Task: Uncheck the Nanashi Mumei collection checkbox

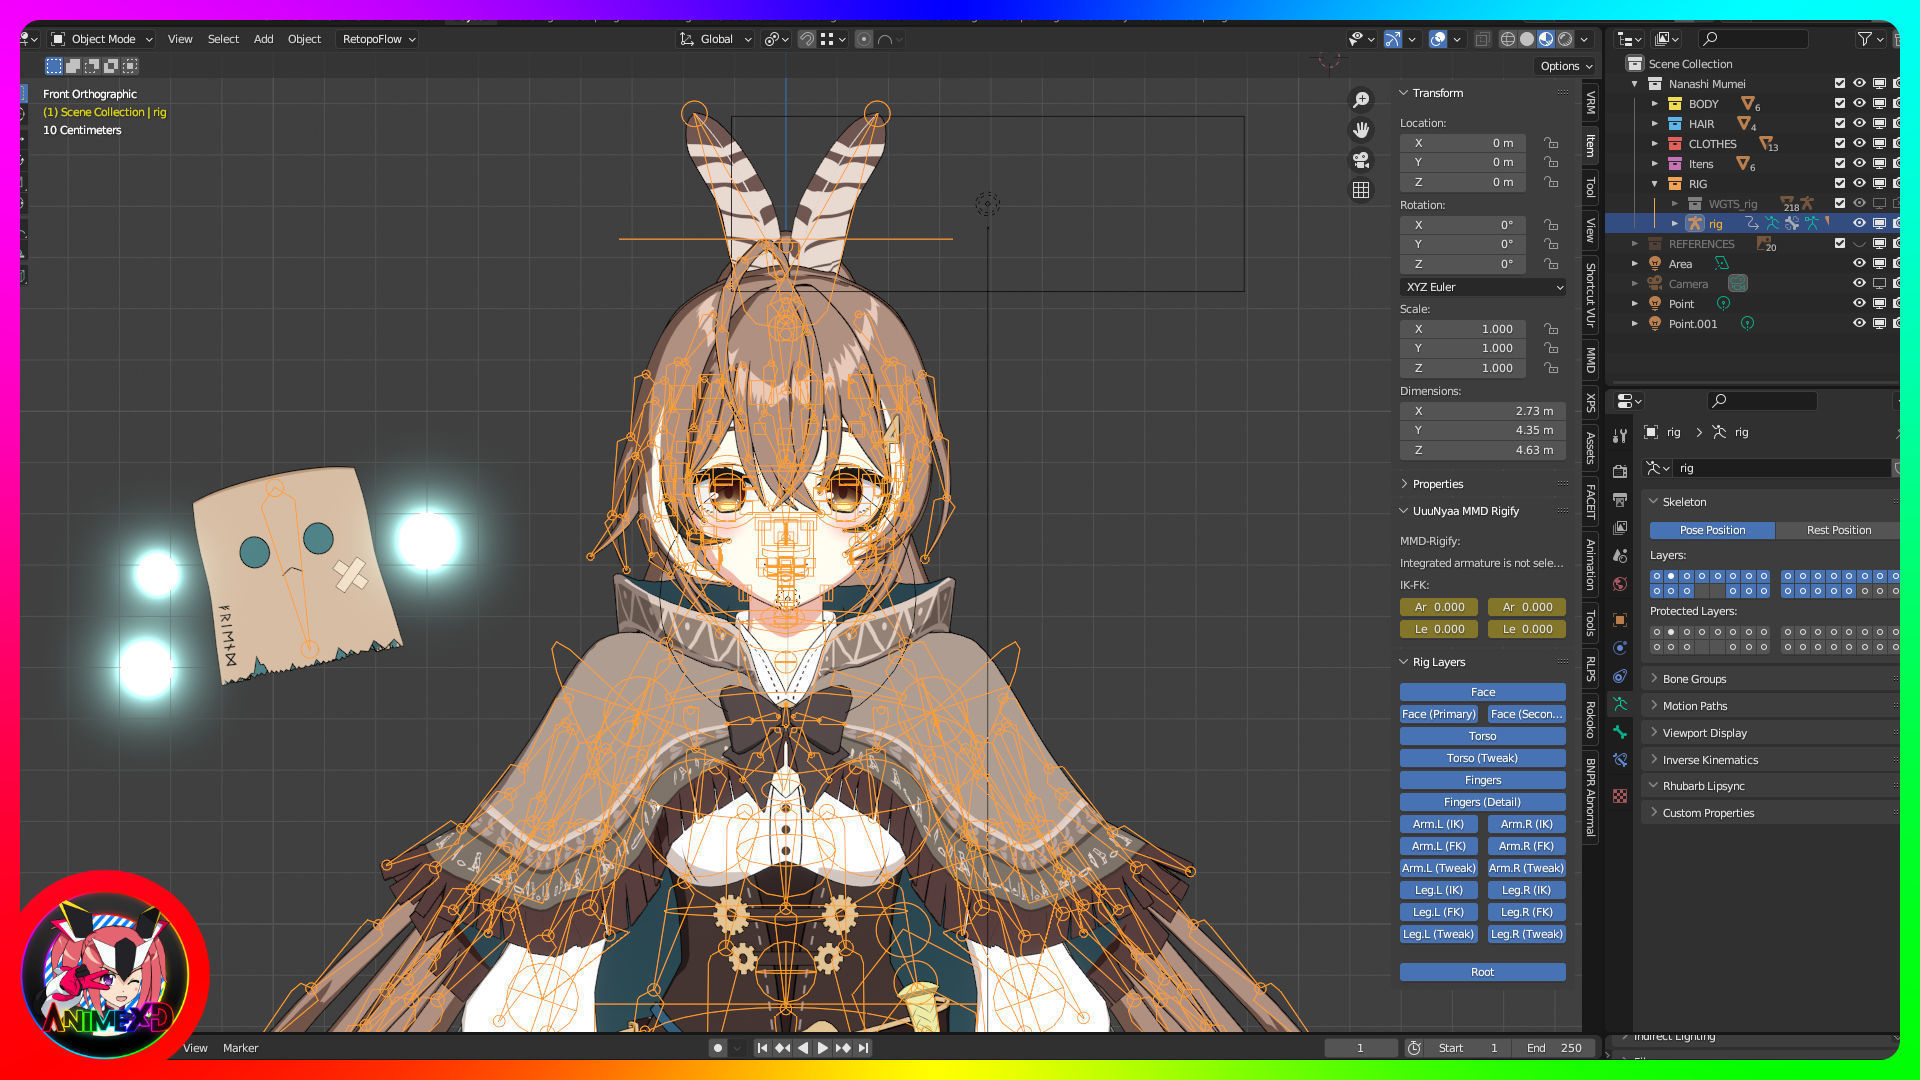Action: (x=1839, y=83)
